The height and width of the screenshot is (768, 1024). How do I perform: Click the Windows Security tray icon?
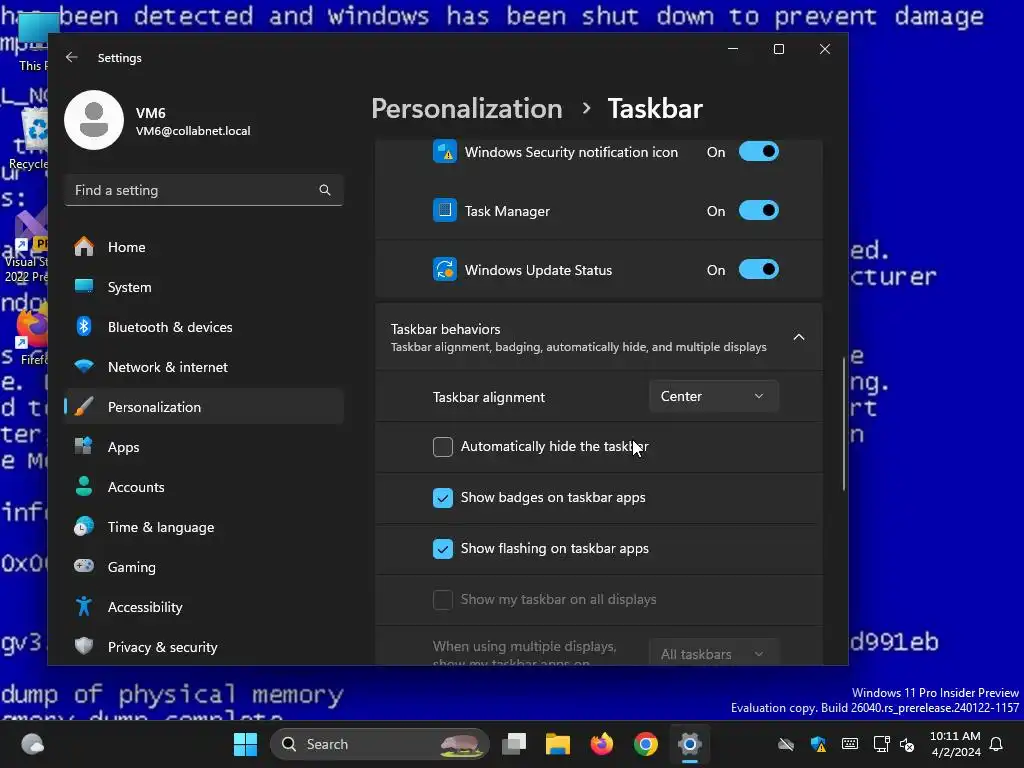[818, 744]
